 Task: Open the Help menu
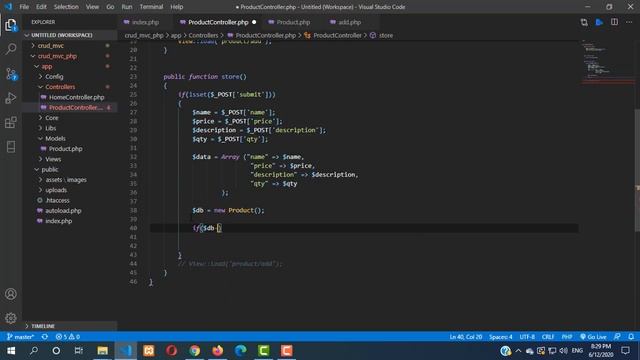coord(177,7)
